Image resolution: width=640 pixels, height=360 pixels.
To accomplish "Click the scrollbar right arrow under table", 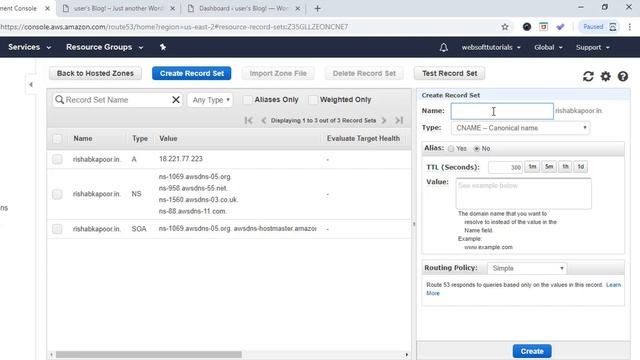I will (407, 354).
